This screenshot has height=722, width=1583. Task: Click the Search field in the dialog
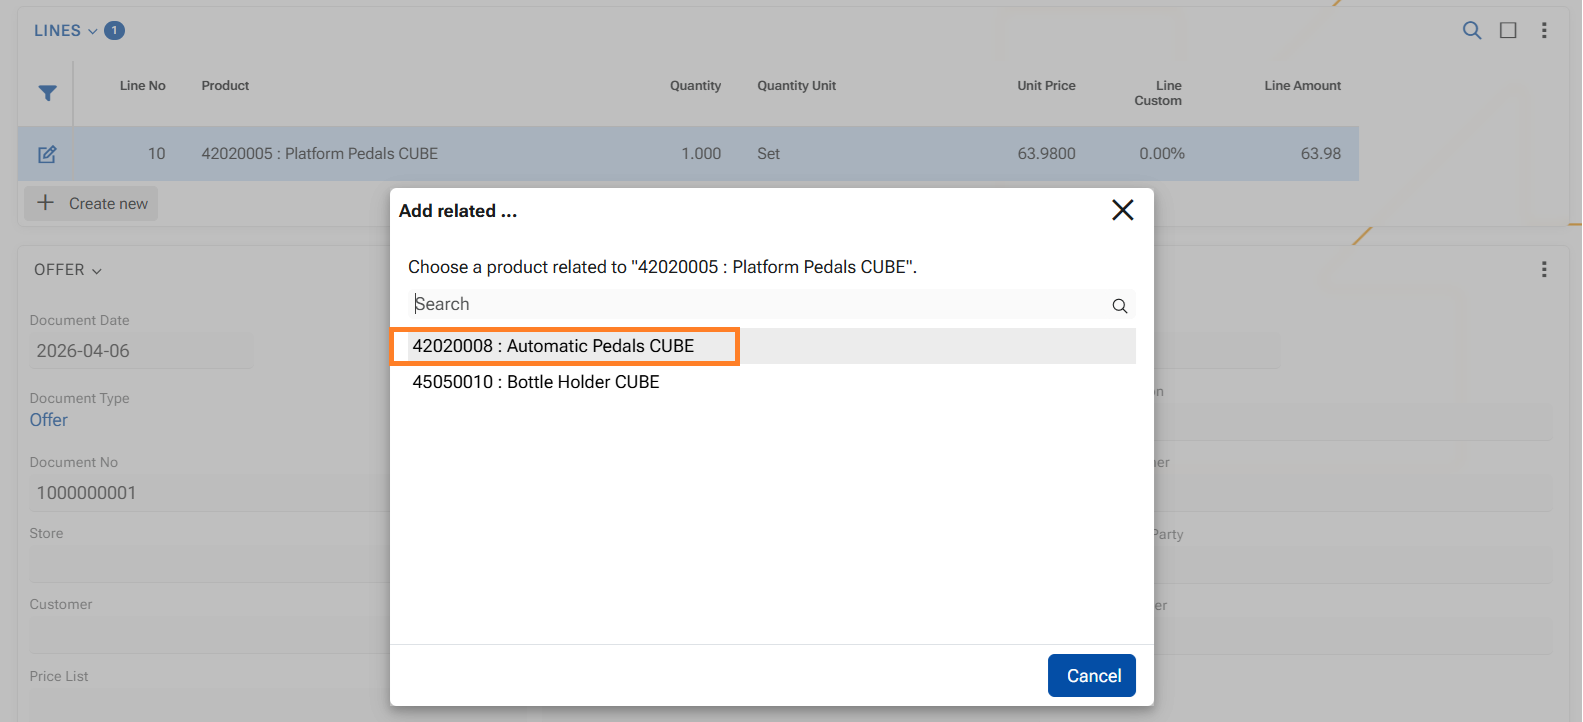[x=760, y=304]
